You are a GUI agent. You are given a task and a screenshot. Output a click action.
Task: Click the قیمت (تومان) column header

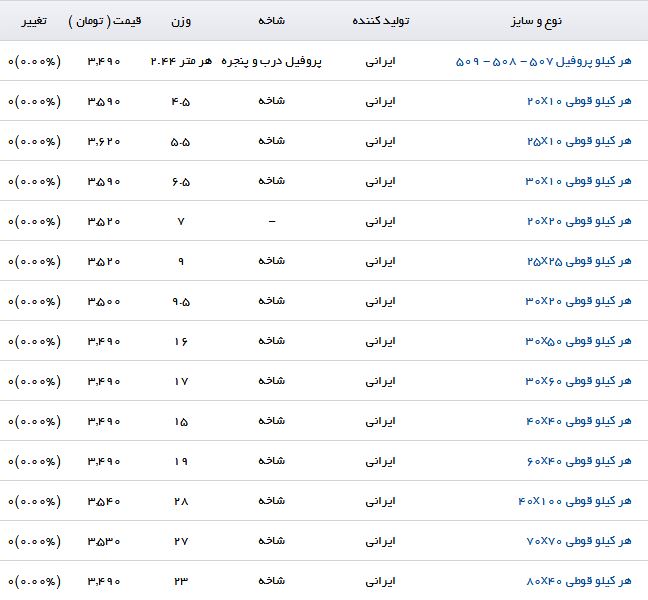pyautogui.click(x=105, y=21)
